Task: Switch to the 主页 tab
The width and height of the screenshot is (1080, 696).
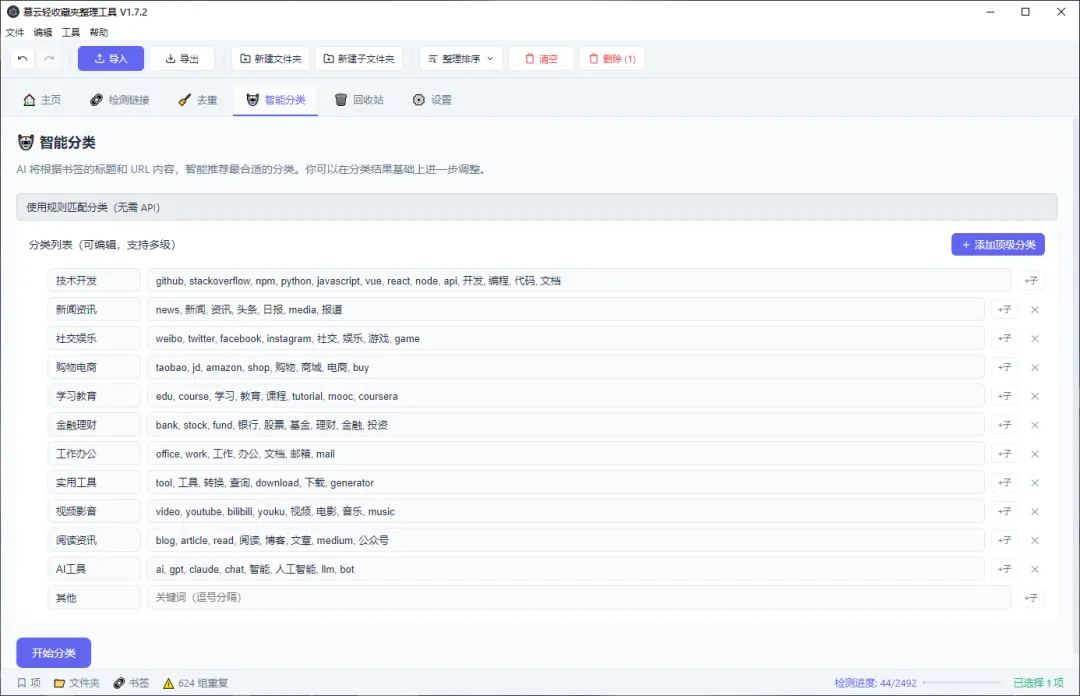Action: click(42, 100)
